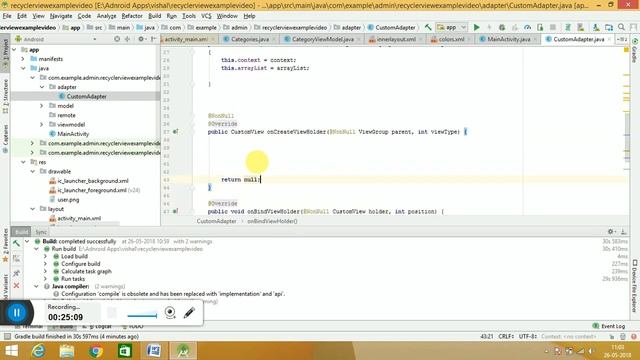Click the hide Build panel icon

point(624,231)
